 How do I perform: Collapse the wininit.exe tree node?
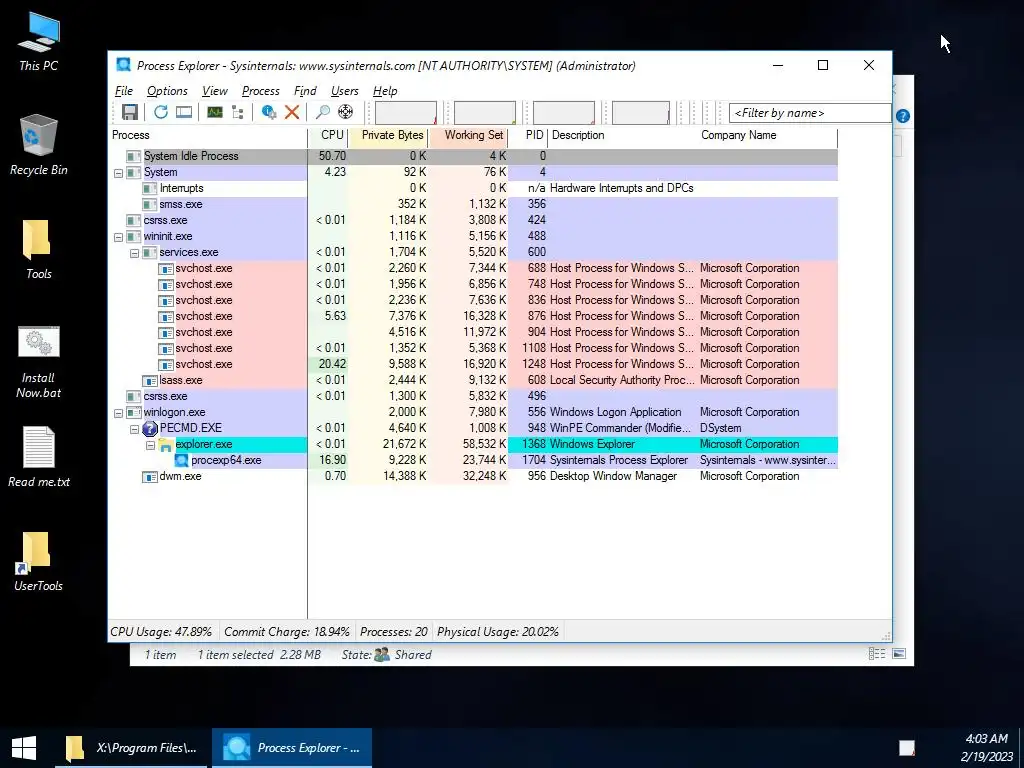click(x=118, y=237)
